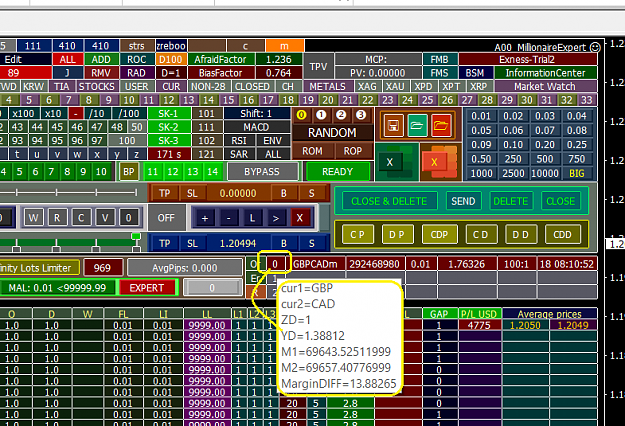The width and height of the screenshot is (625, 426).
Task: Select the circled 3 option
Action: pyautogui.click(x=361, y=115)
